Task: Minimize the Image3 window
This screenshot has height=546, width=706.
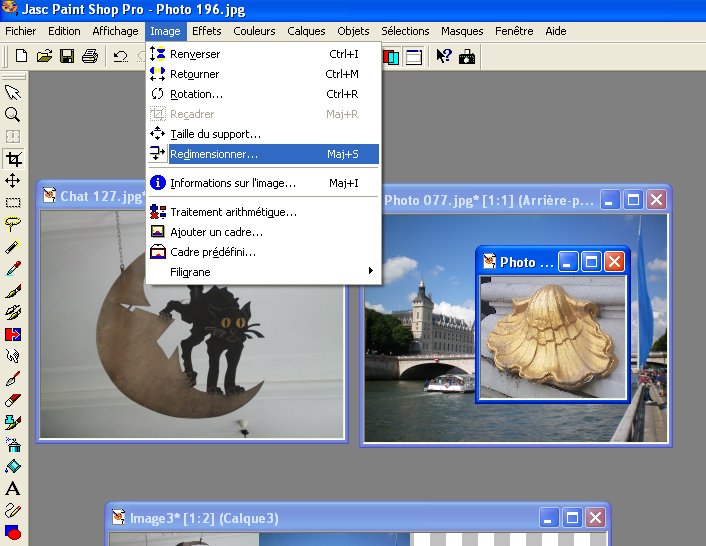Action: point(548,518)
